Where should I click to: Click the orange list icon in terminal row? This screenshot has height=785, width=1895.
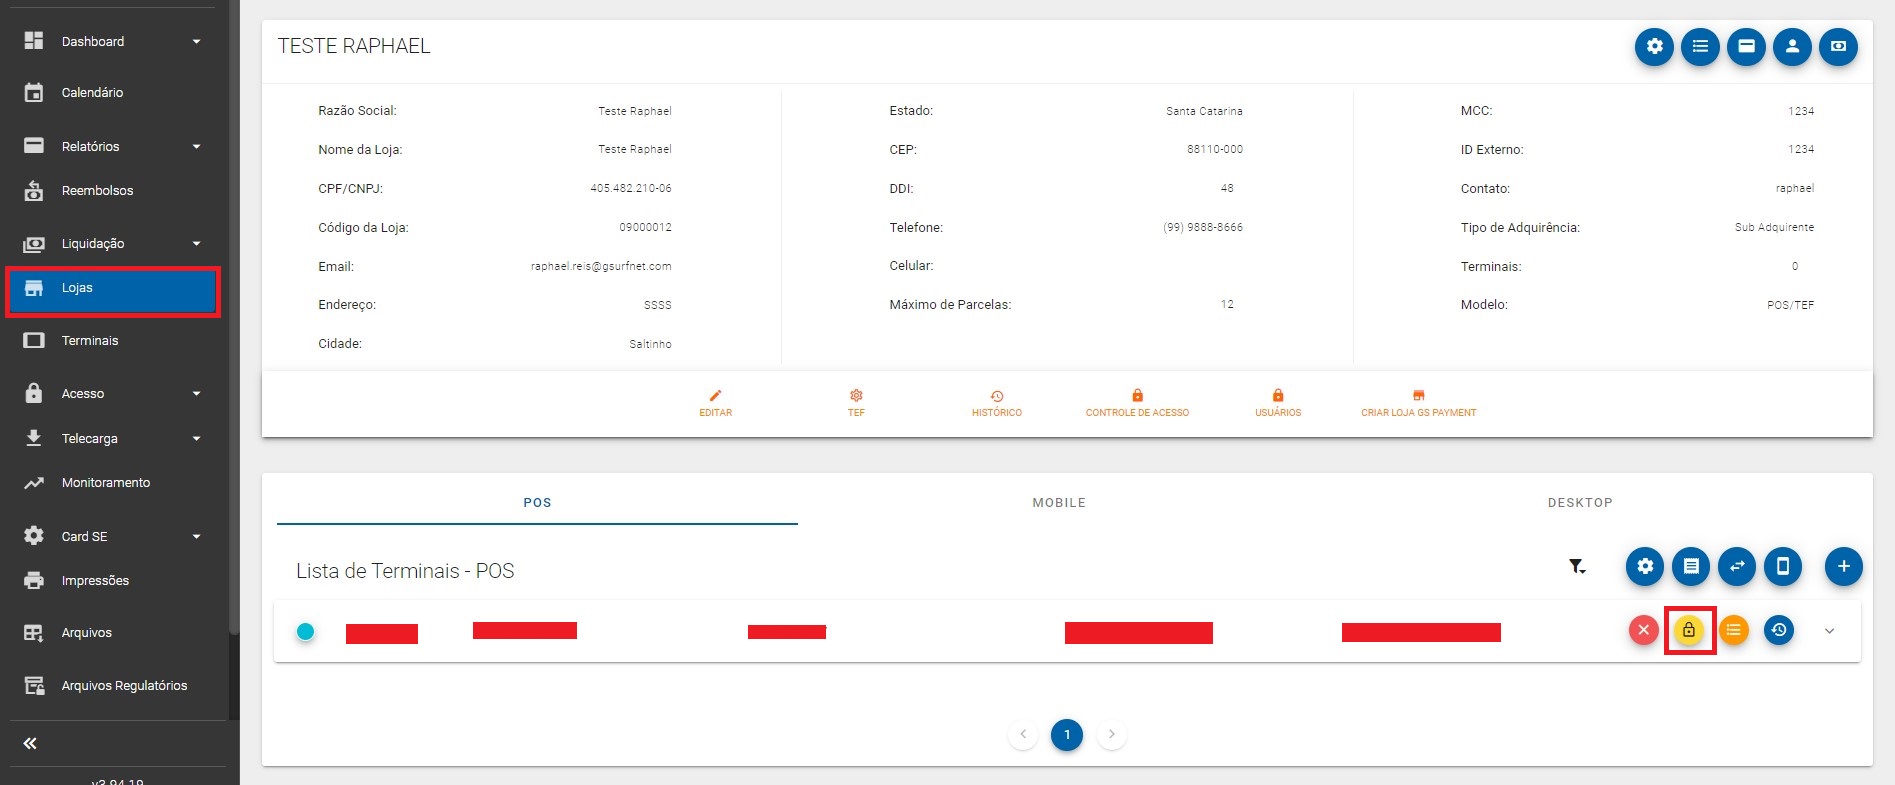1734,630
